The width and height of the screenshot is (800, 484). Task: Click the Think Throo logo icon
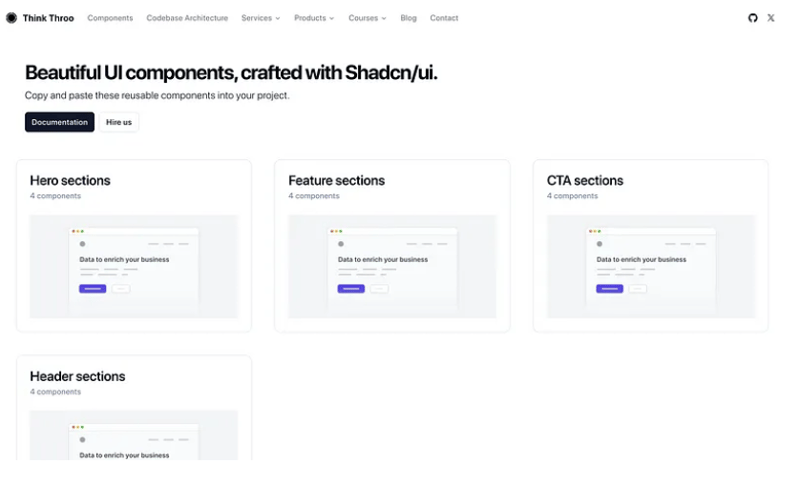pos(12,18)
